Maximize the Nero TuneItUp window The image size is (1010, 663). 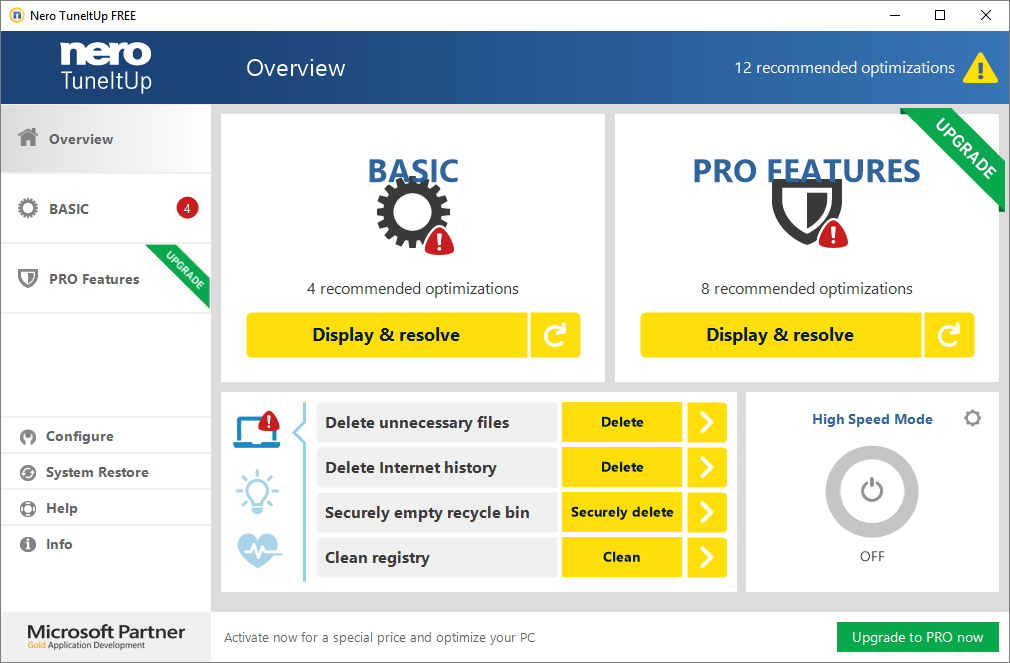(x=940, y=15)
